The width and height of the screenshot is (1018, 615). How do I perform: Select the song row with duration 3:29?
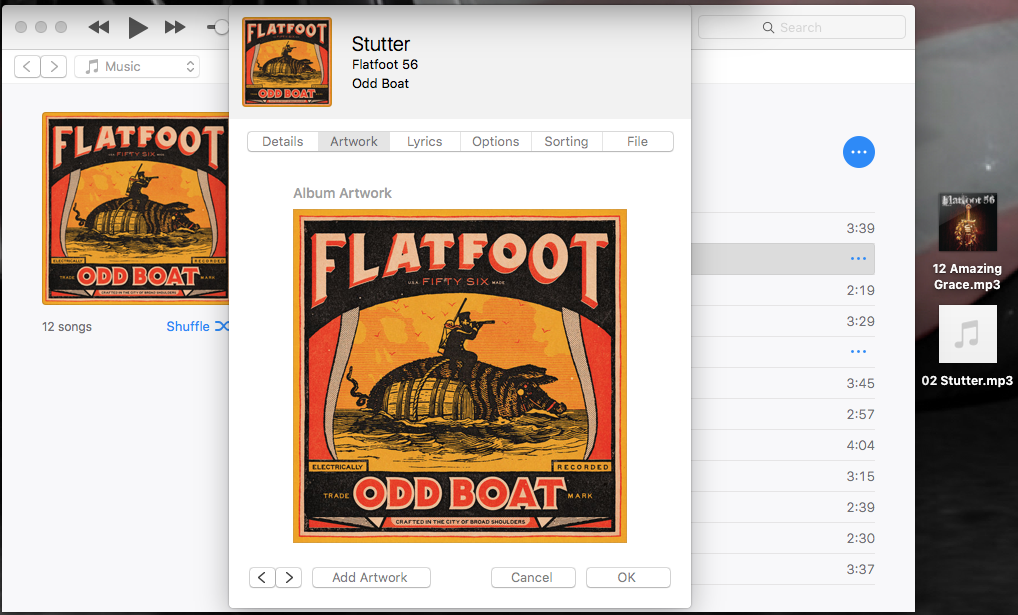tap(783, 321)
